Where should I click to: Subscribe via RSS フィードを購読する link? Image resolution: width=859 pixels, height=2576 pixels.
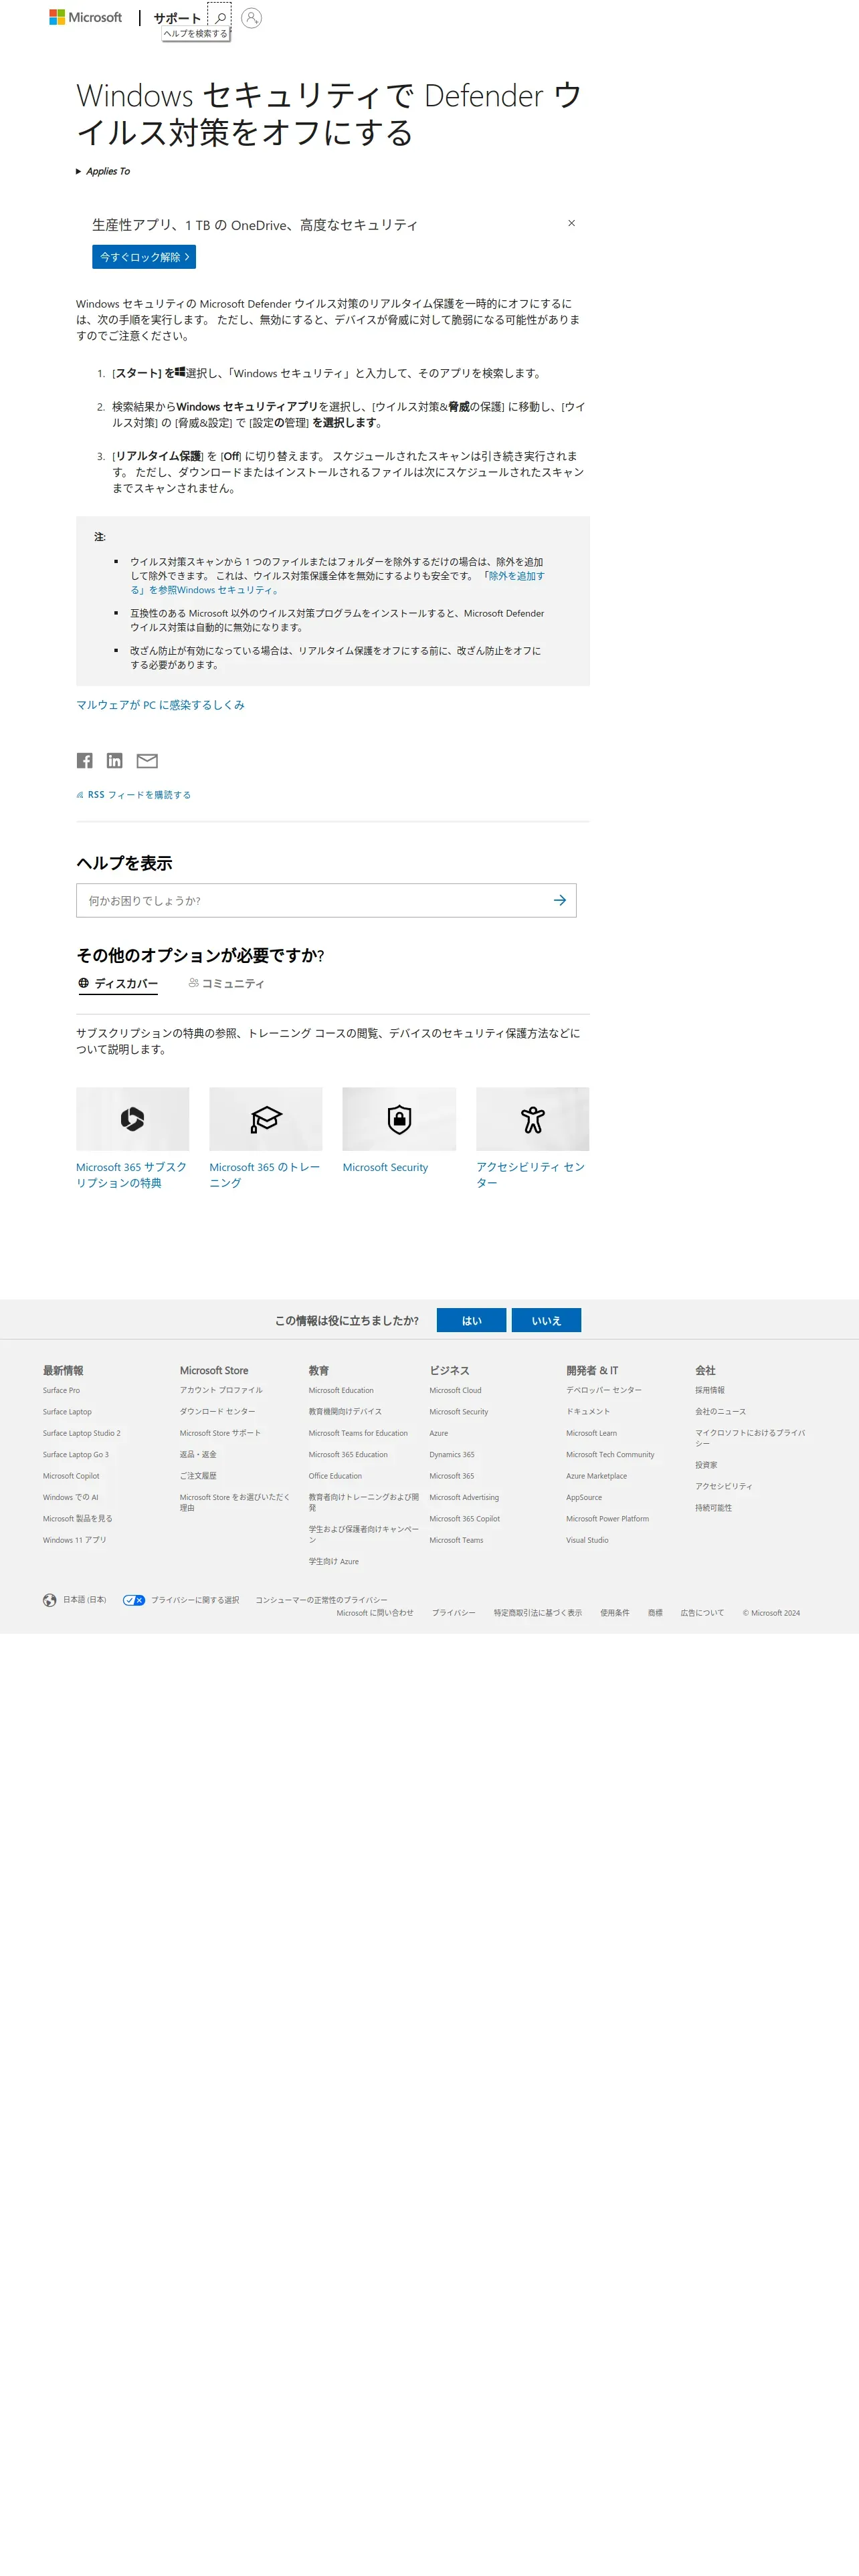pos(133,795)
